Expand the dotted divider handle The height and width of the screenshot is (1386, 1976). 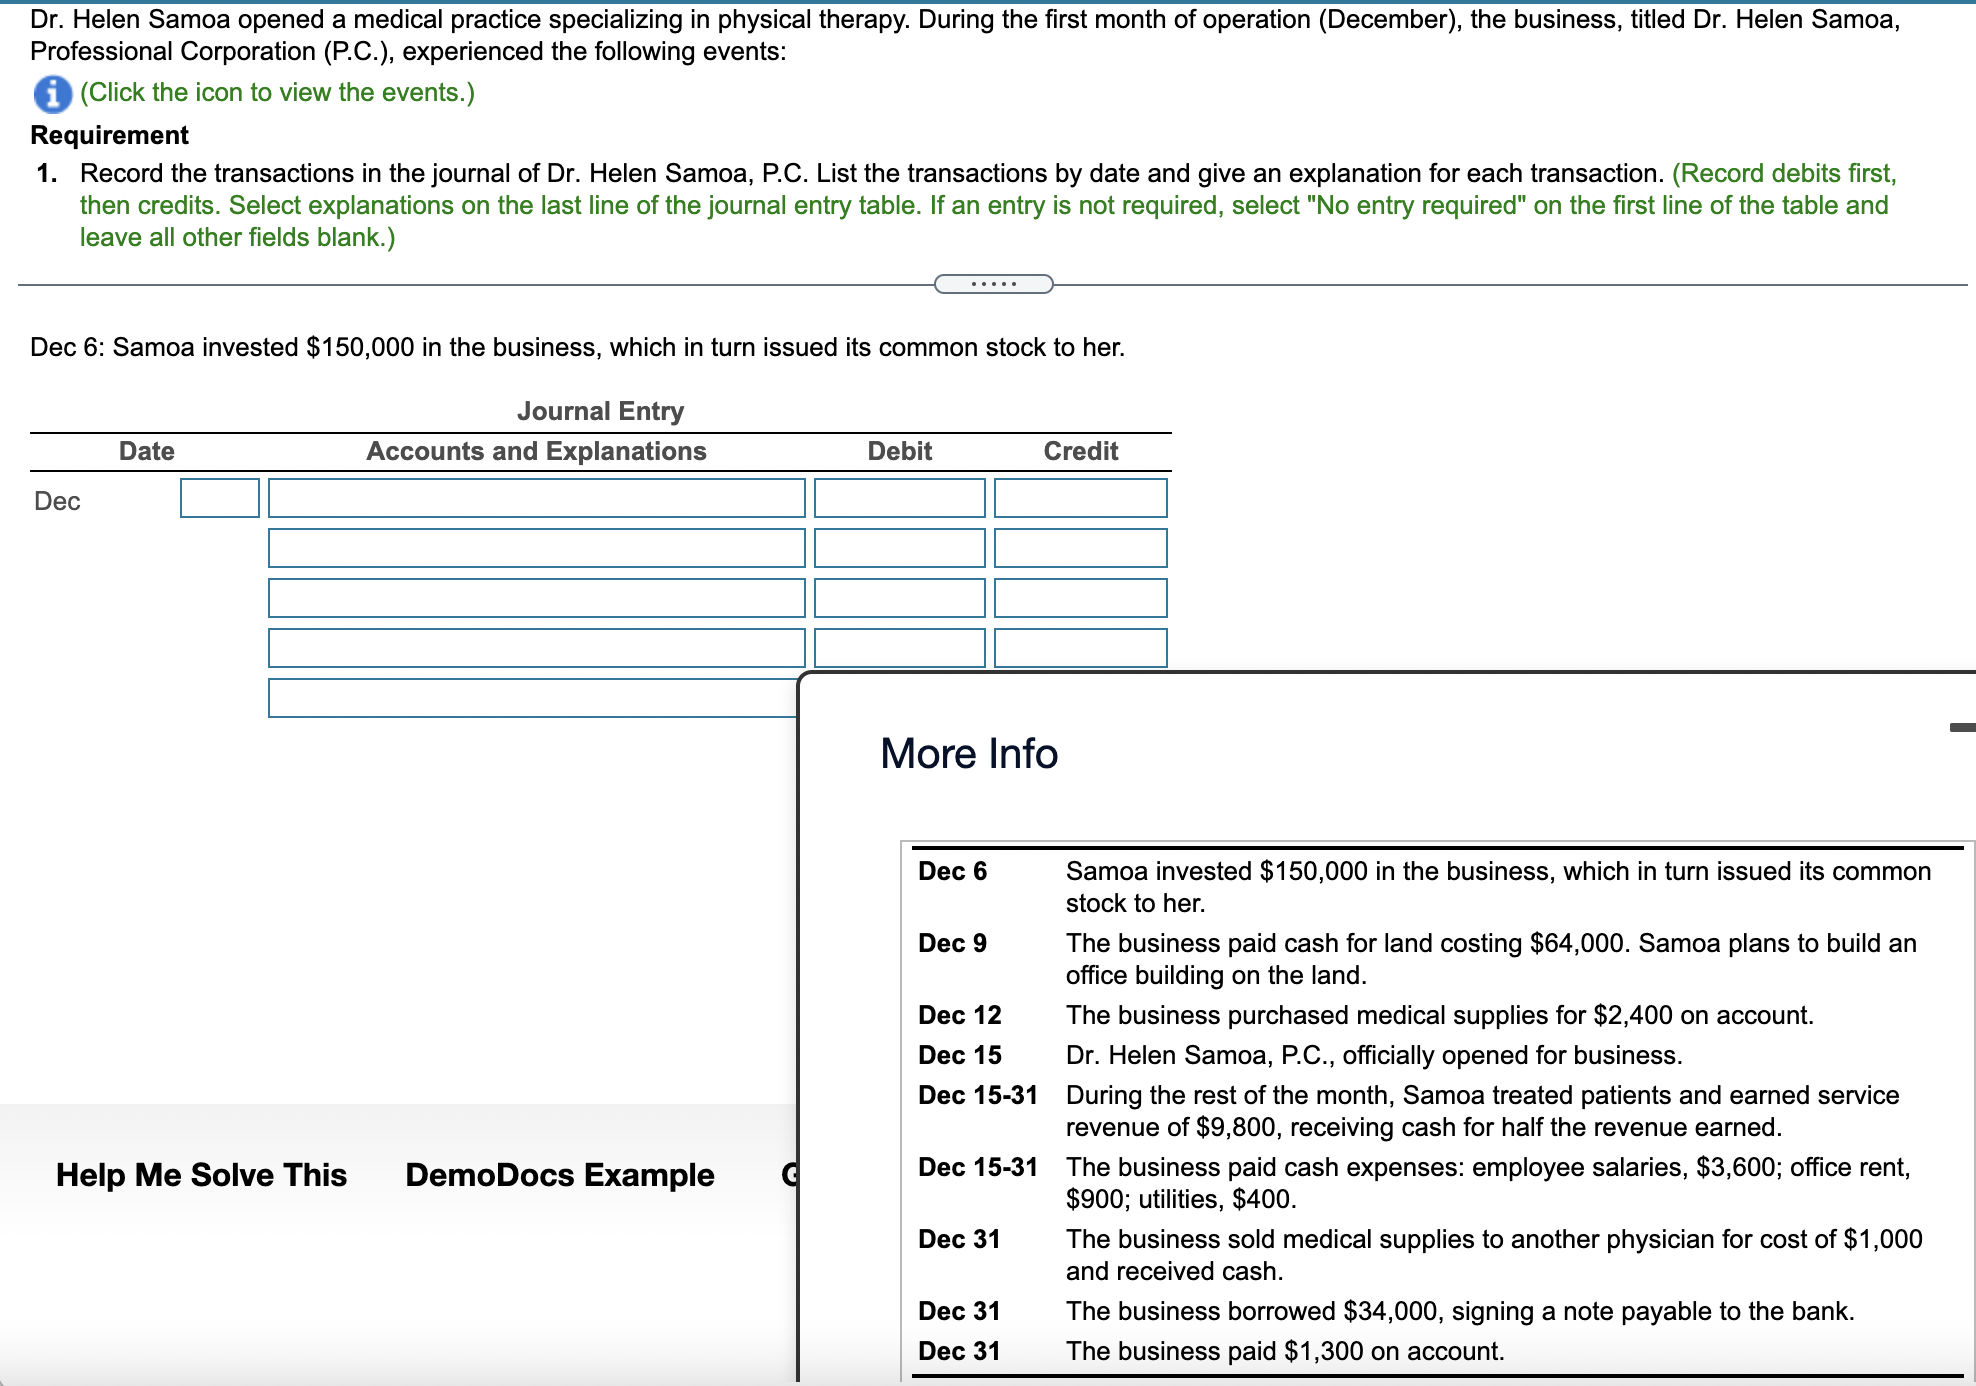[993, 284]
